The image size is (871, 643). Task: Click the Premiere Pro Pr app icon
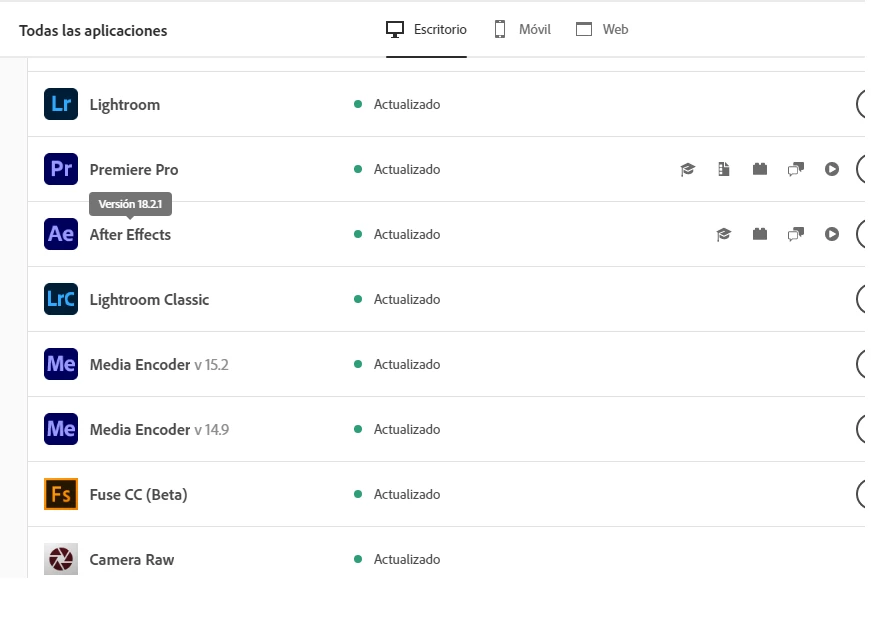click(61, 169)
